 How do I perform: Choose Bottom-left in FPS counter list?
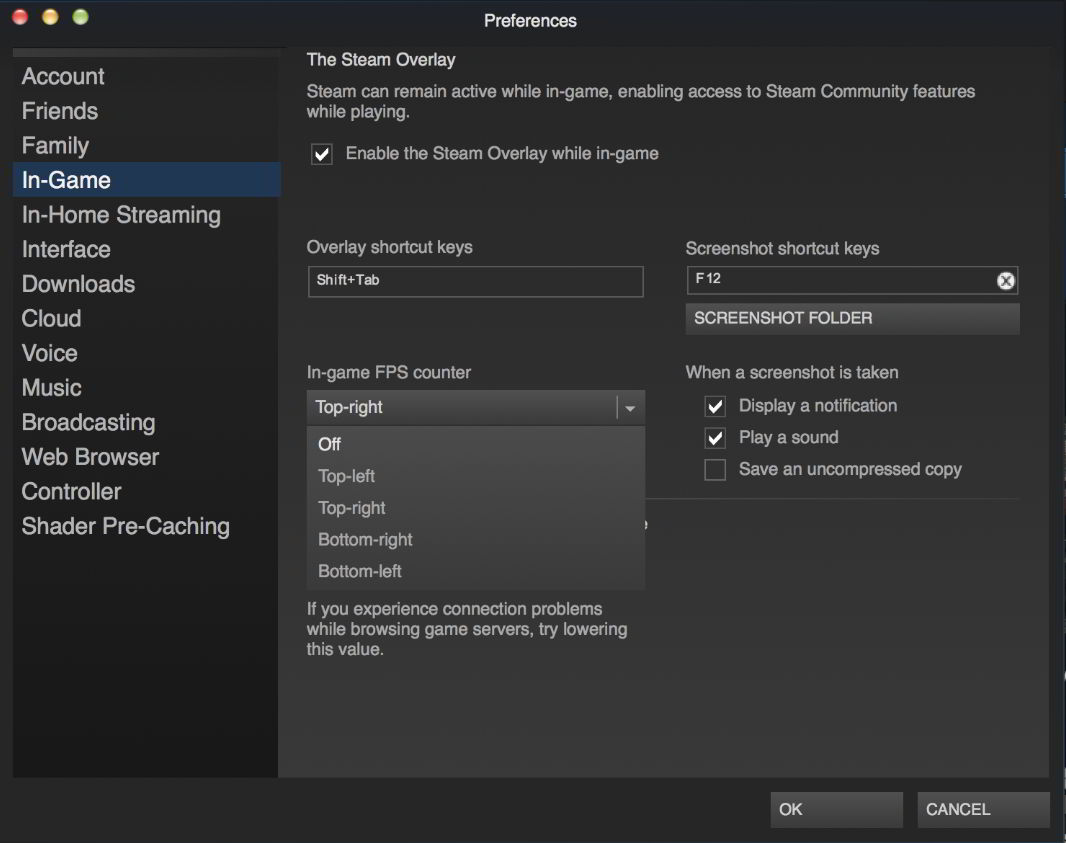pyautogui.click(x=476, y=571)
